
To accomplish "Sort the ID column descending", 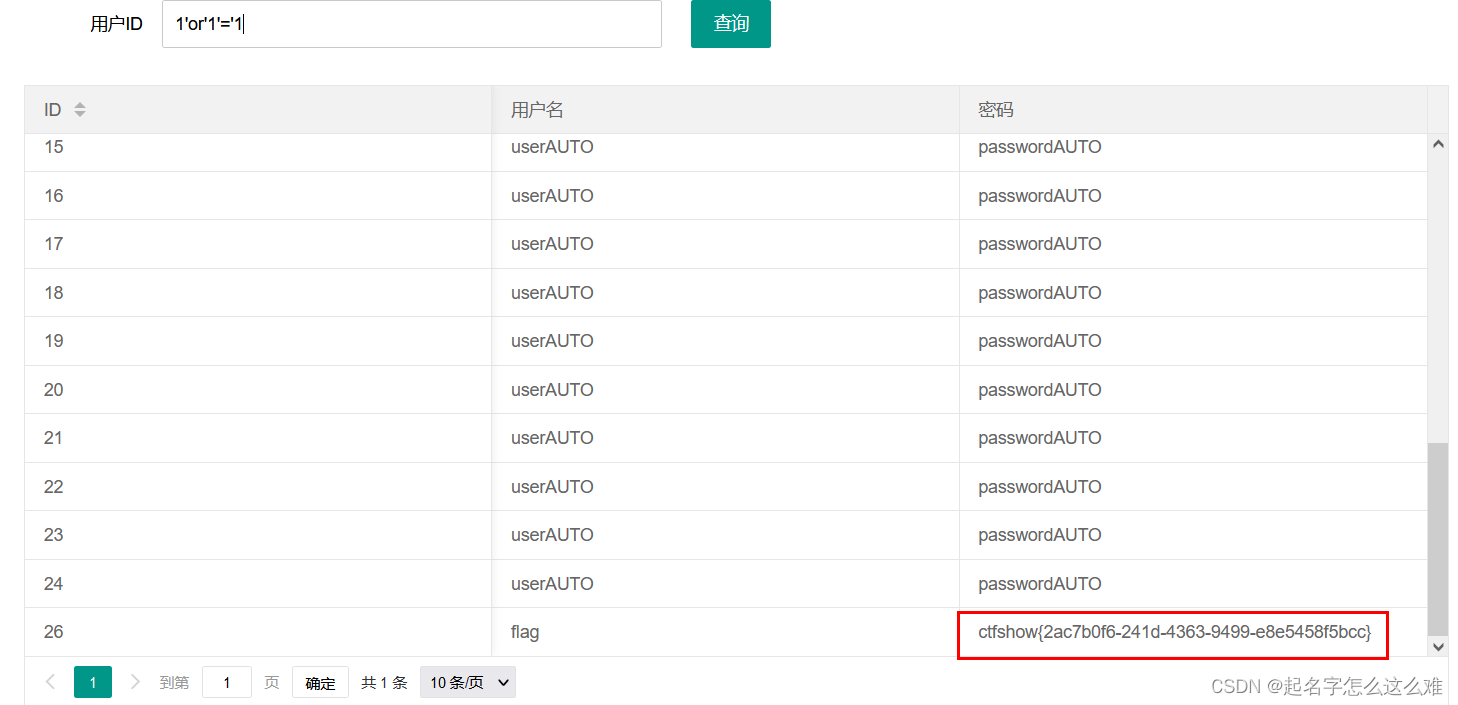I will click(x=79, y=113).
